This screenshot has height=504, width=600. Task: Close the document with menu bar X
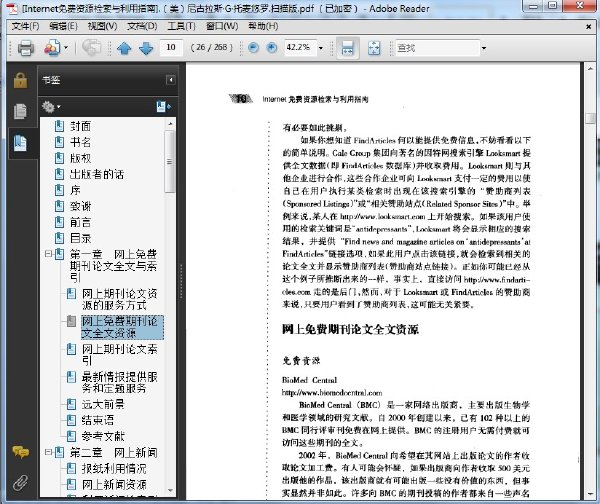[589, 26]
